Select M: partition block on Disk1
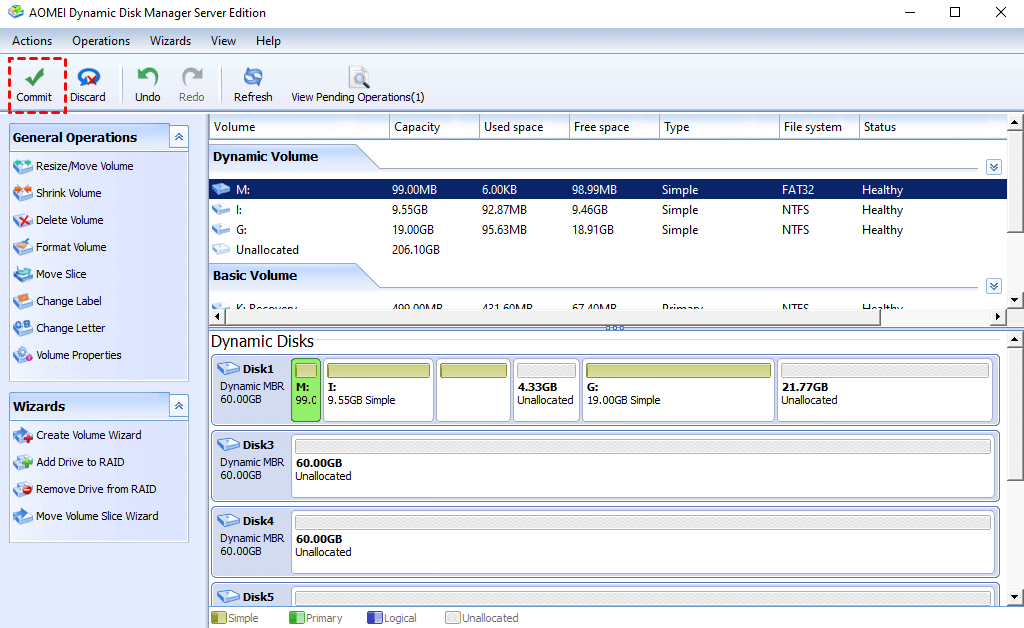Screen dimensions: 1024x628 (306, 390)
